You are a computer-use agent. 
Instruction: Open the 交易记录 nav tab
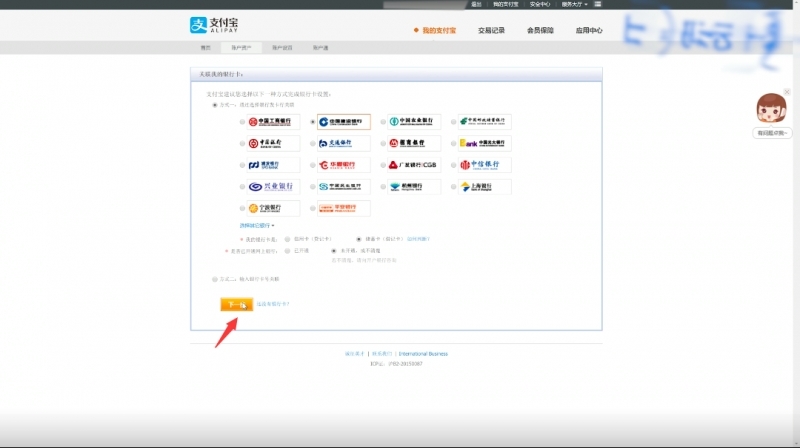tap(491, 31)
